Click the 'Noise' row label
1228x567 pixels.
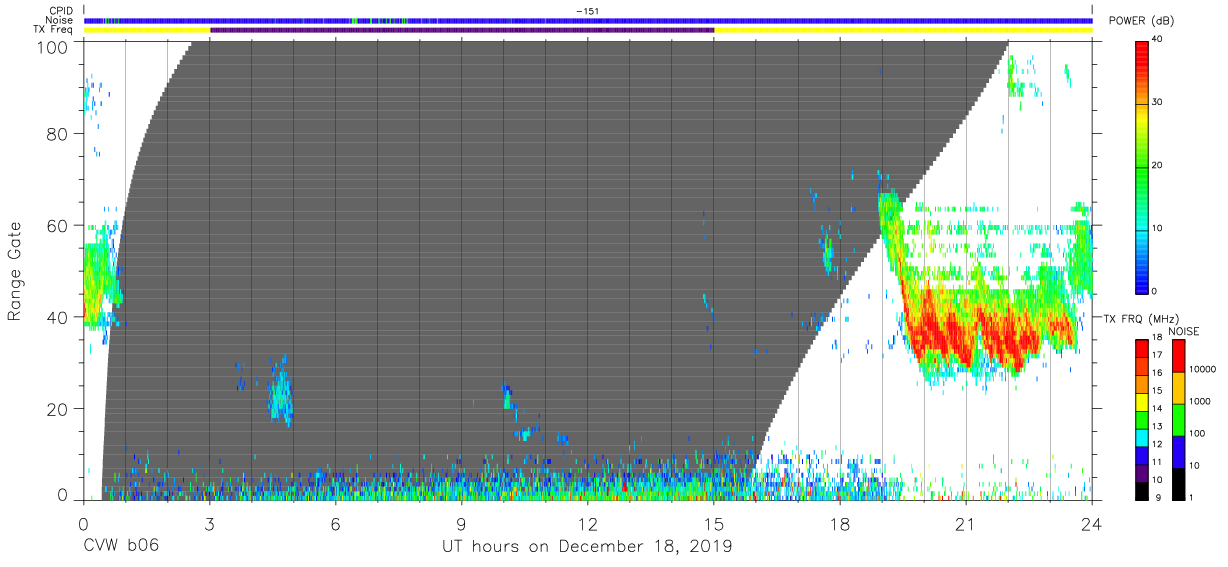coord(58,20)
